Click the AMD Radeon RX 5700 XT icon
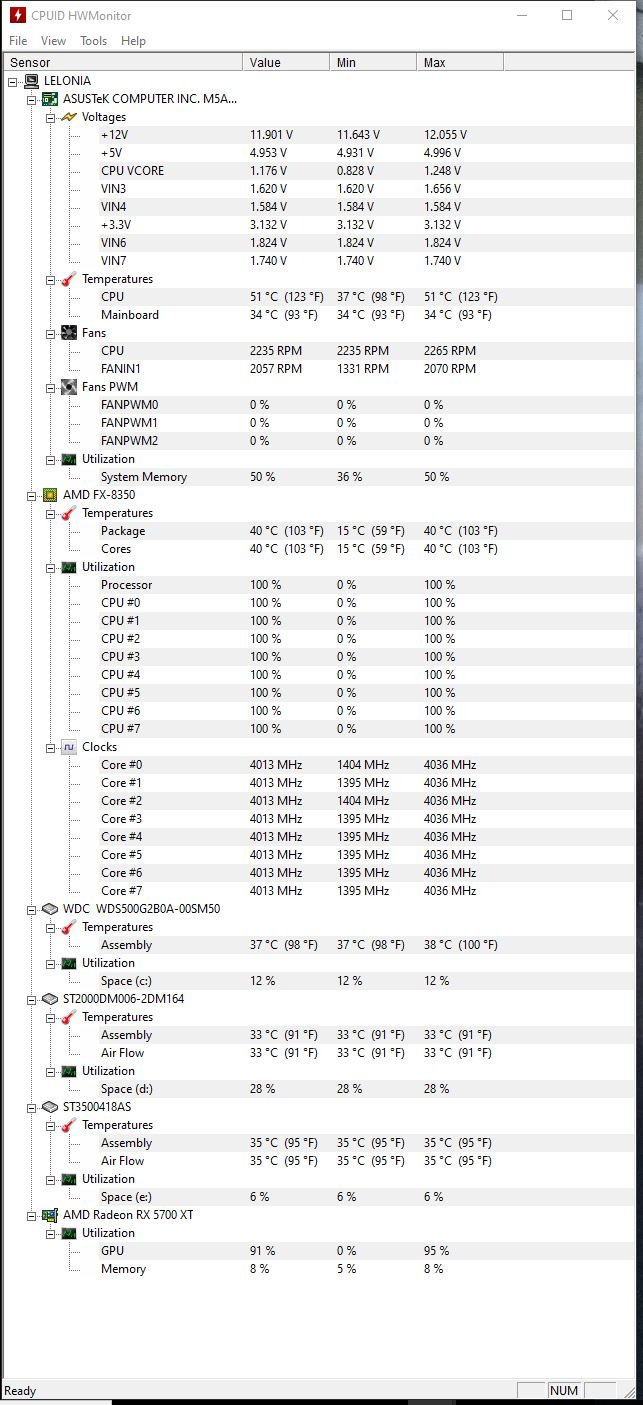This screenshot has width=643, height=1405. coord(50,1215)
